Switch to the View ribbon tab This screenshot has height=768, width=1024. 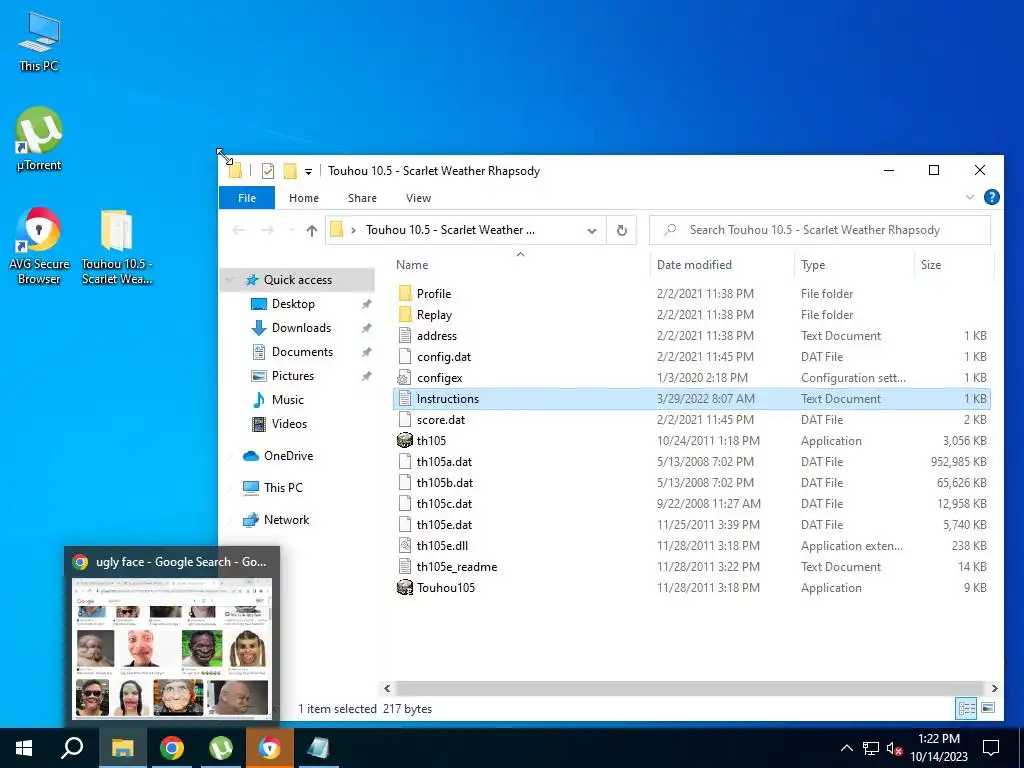pos(418,198)
